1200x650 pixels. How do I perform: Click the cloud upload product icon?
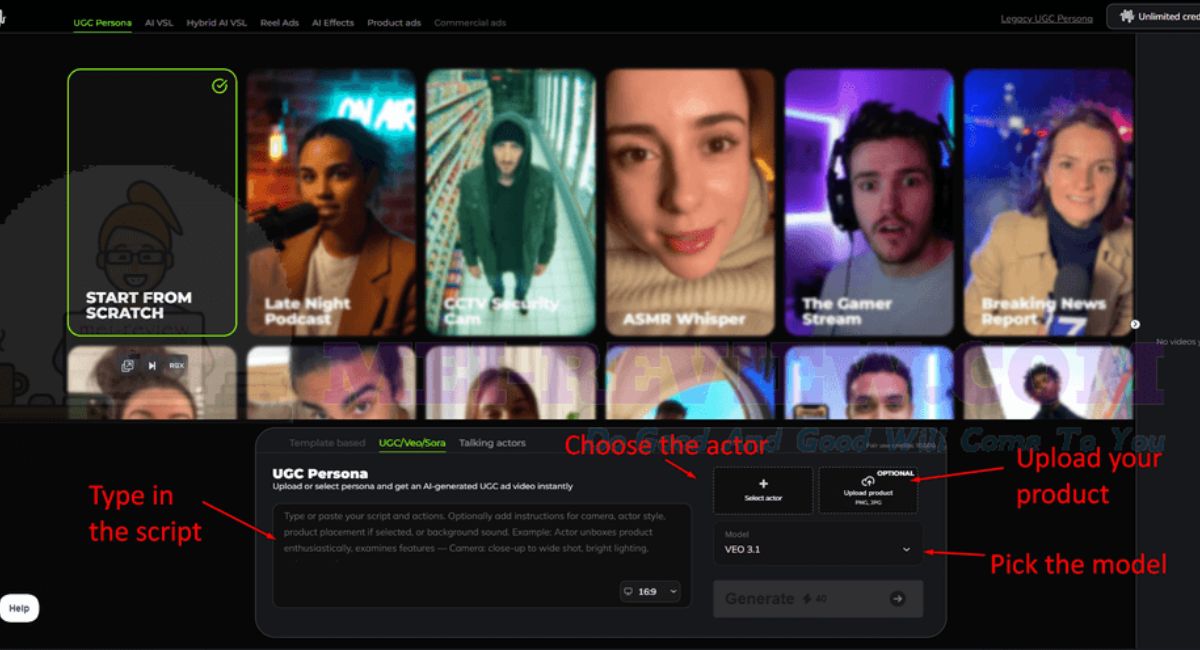(867, 482)
